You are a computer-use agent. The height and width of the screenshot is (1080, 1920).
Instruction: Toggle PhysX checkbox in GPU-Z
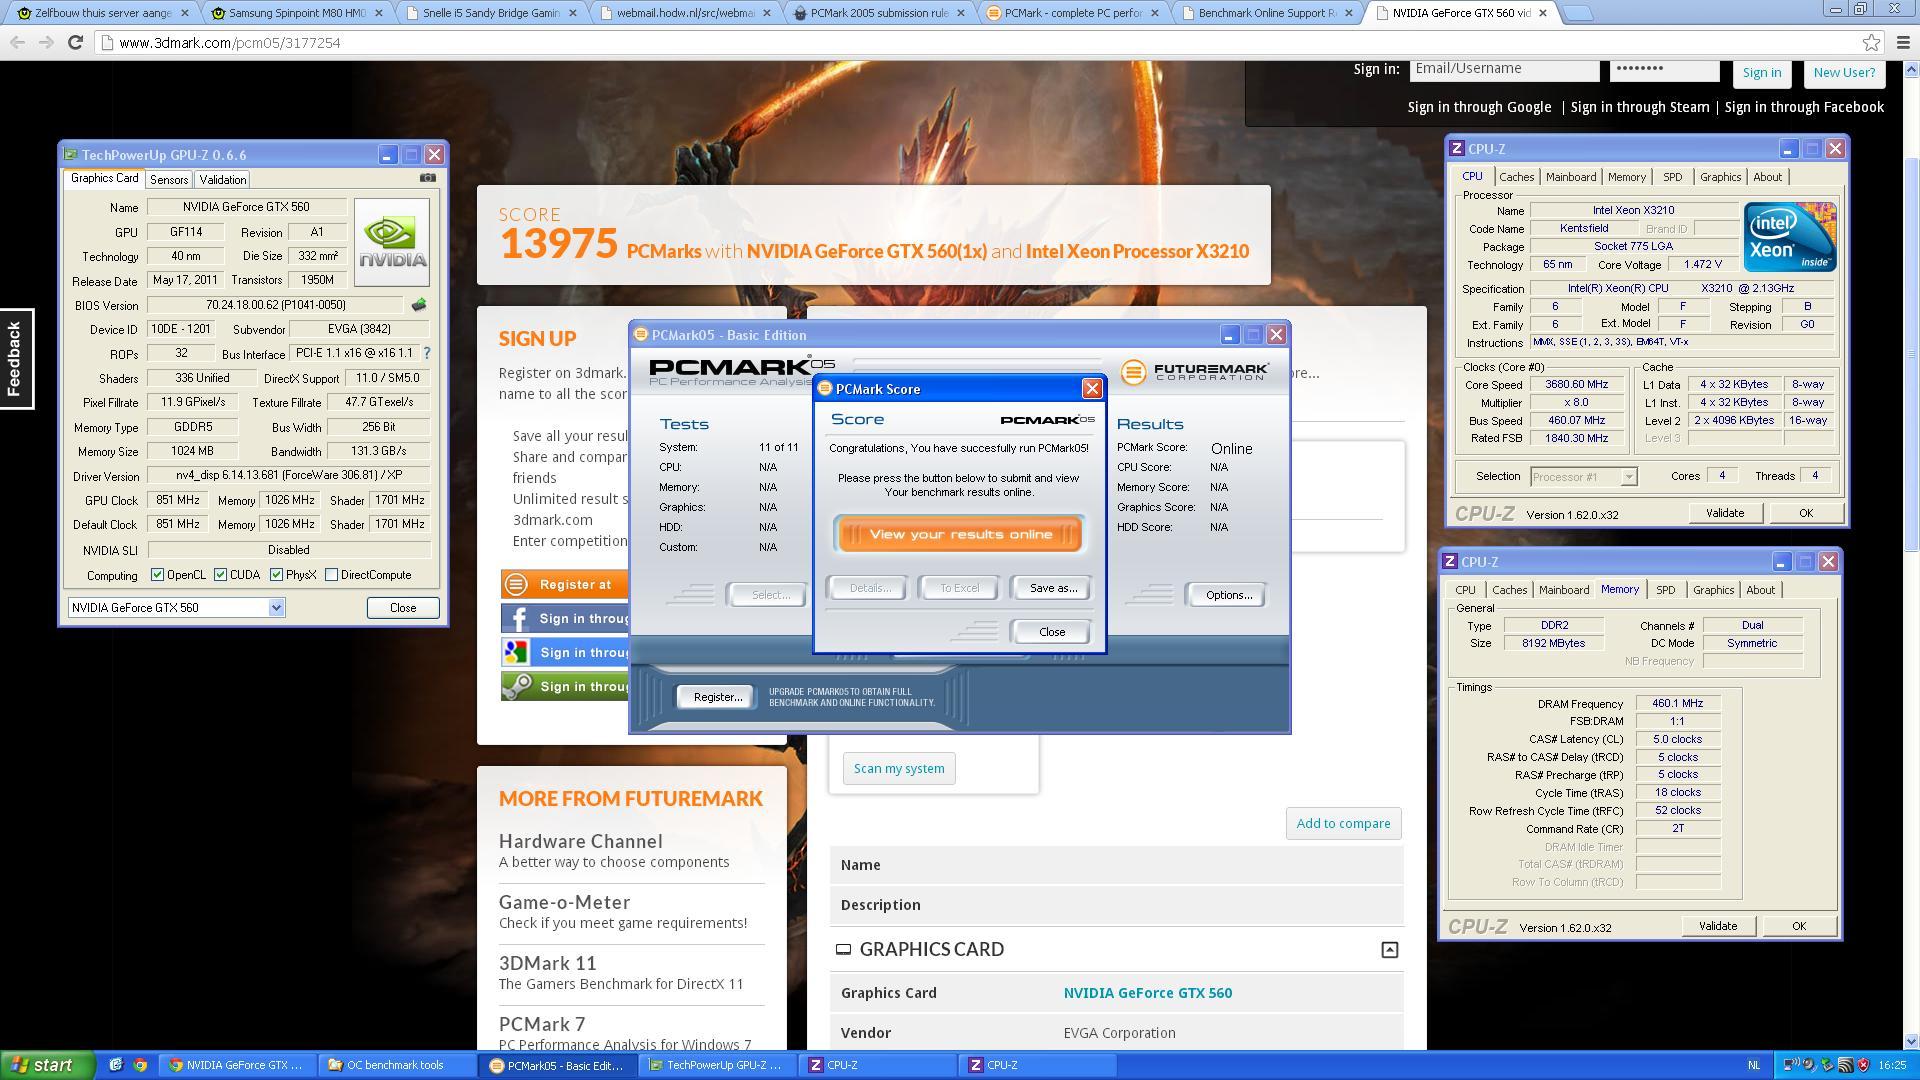(276, 575)
